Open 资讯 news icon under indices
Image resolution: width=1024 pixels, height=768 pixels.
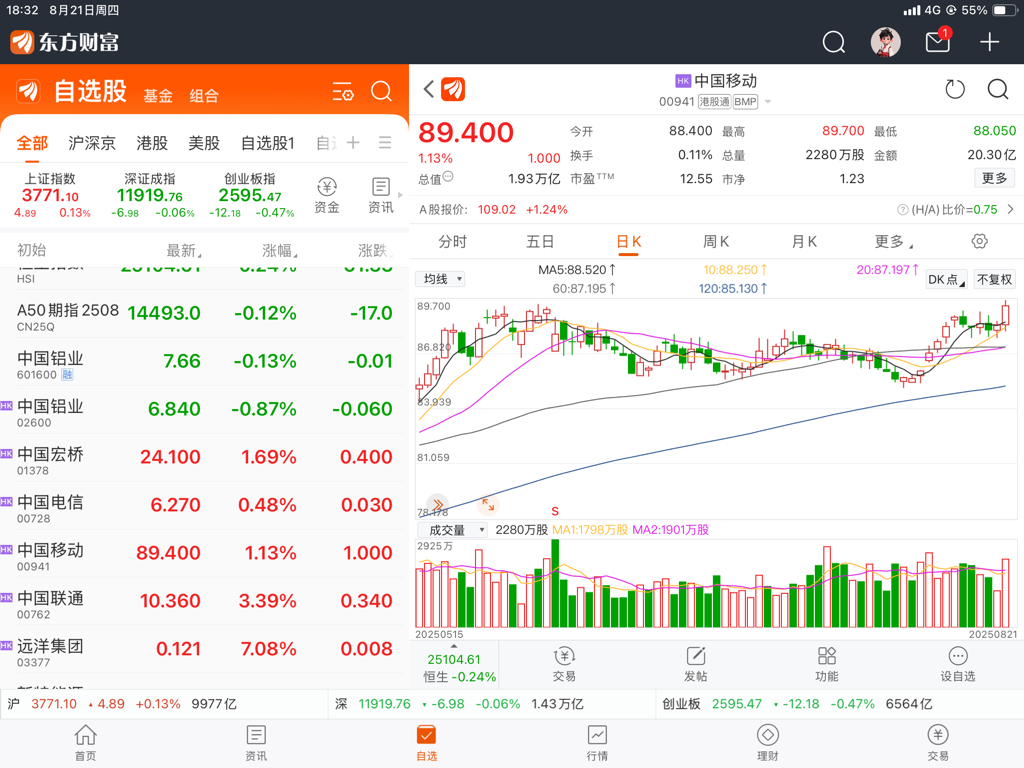[381, 195]
